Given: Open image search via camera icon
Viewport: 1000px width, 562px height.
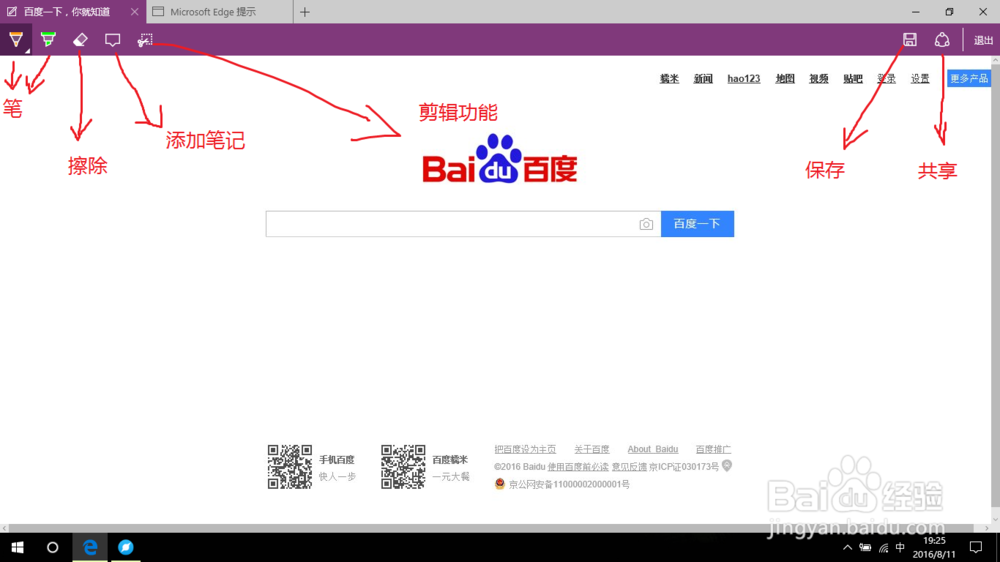Looking at the screenshot, I should (x=646, y=224).
